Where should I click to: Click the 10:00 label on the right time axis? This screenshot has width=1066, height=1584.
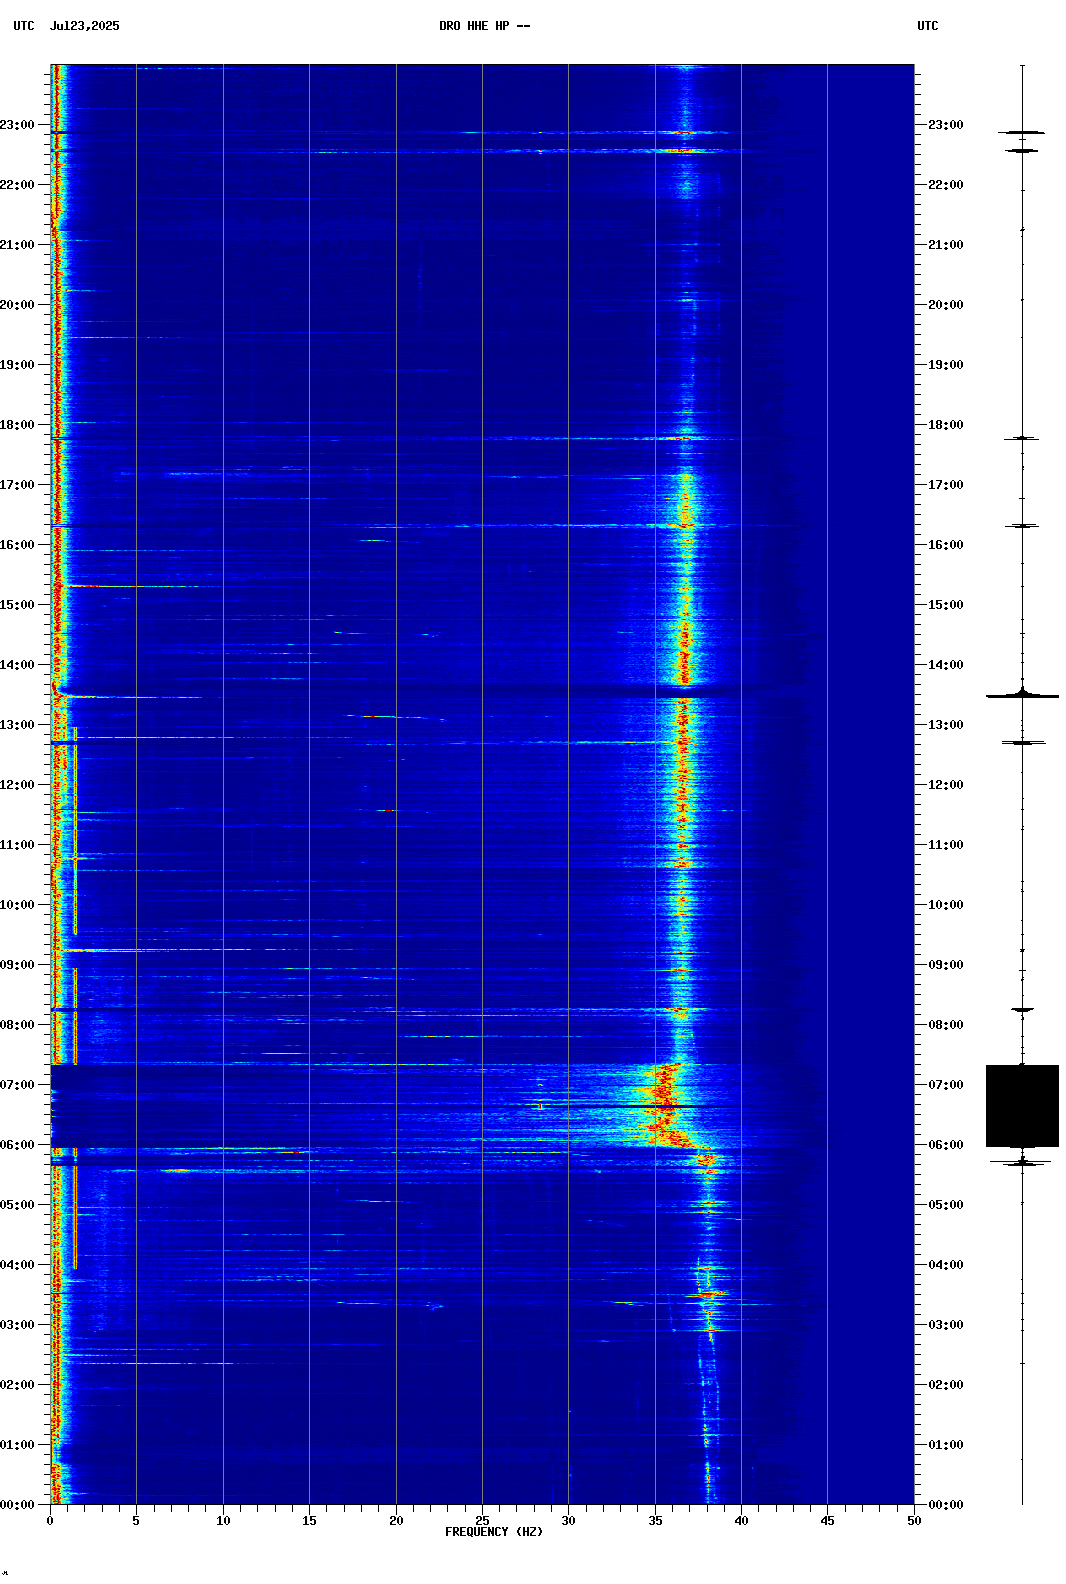point(946,905)
